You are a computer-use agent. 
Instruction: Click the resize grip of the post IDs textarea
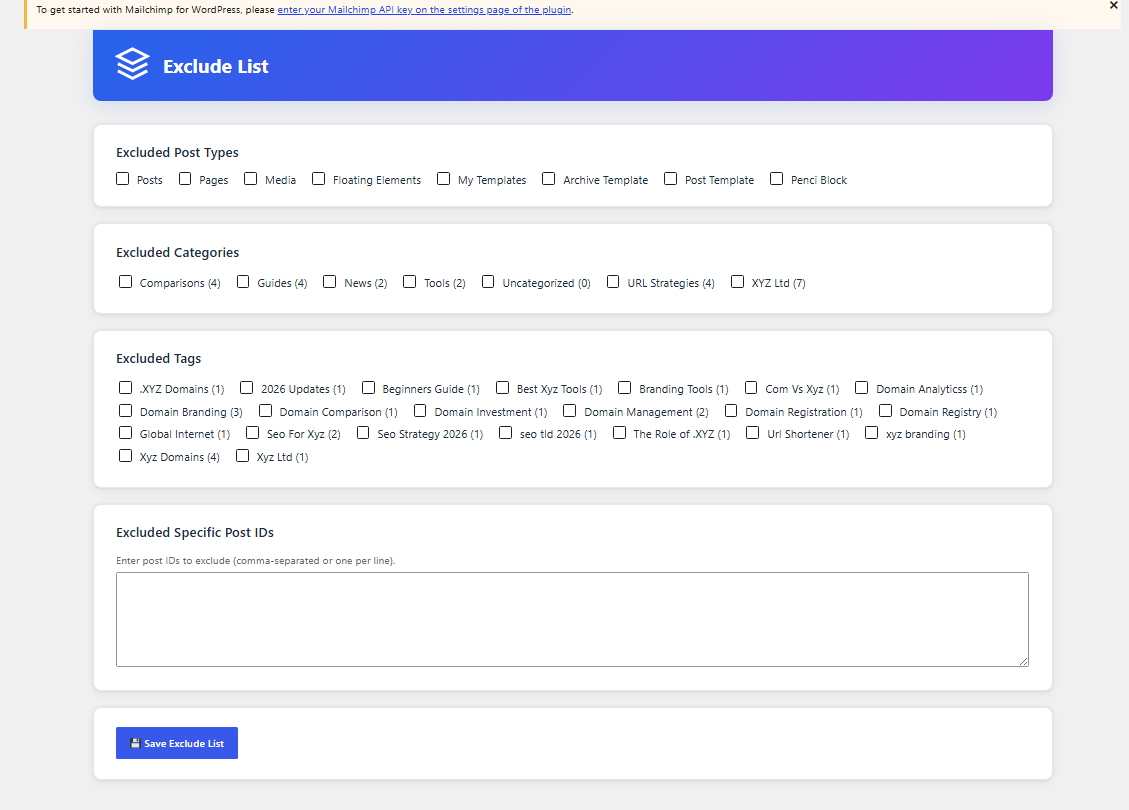(1023, 661)
